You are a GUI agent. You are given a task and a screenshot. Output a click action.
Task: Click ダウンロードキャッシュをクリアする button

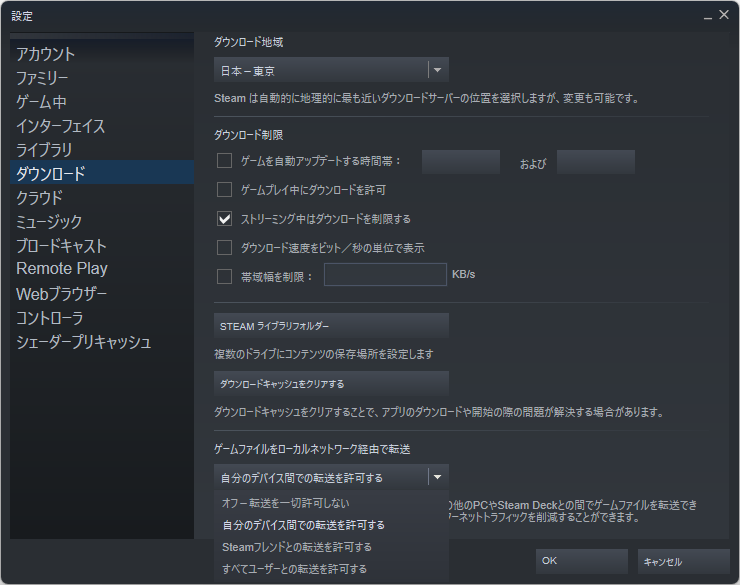[x=331, y=384]
